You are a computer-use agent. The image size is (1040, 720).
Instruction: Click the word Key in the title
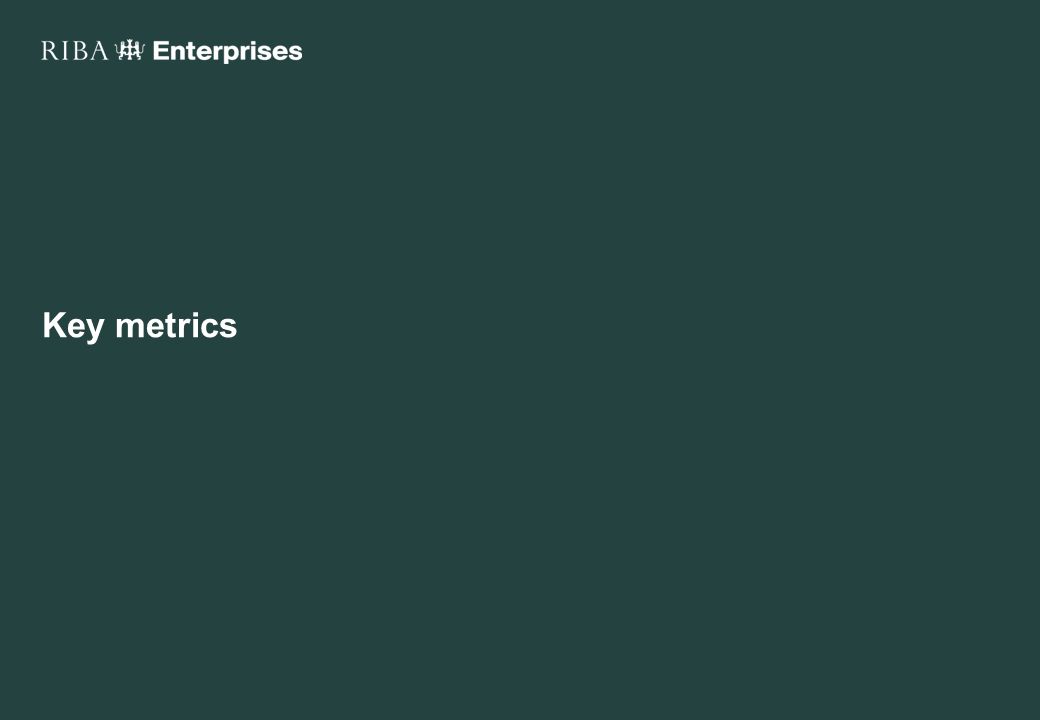click(74, 326)
